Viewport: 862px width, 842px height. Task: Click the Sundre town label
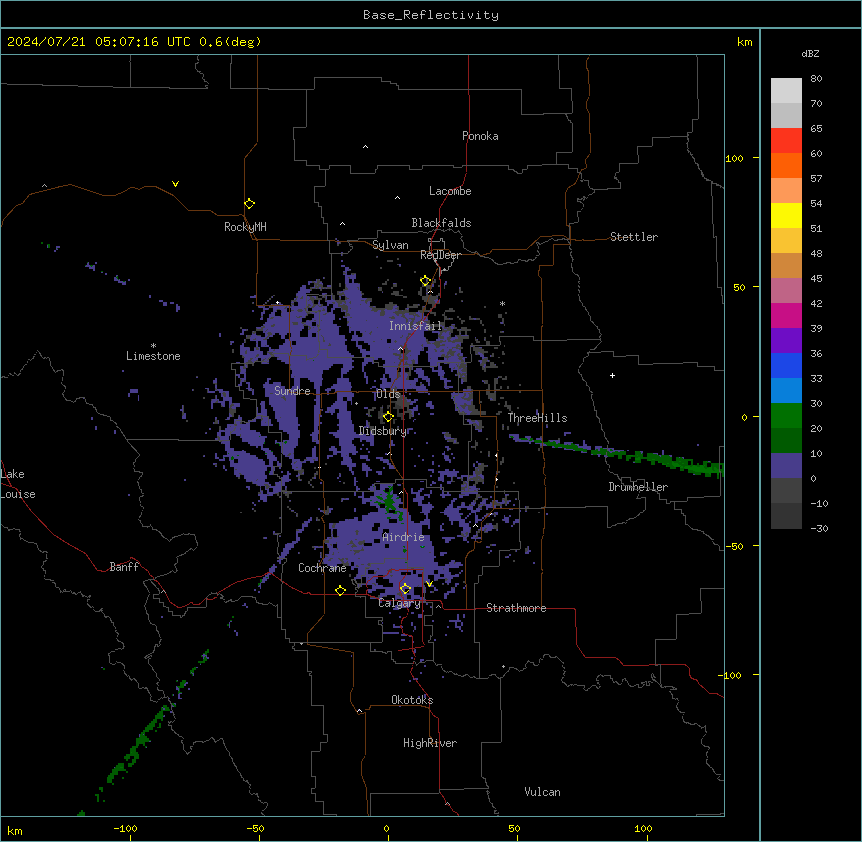[x=292, y=391]
